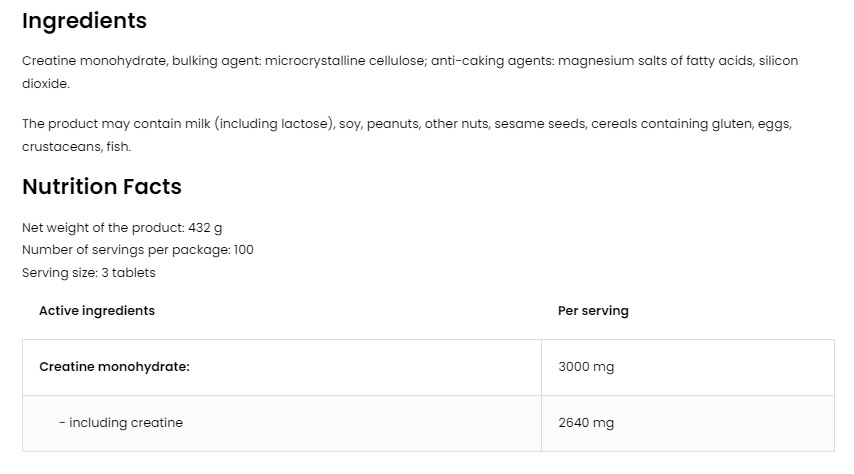Click the Nutrition Facts heading
Screen dimensions: 854x474
point(102,186)
